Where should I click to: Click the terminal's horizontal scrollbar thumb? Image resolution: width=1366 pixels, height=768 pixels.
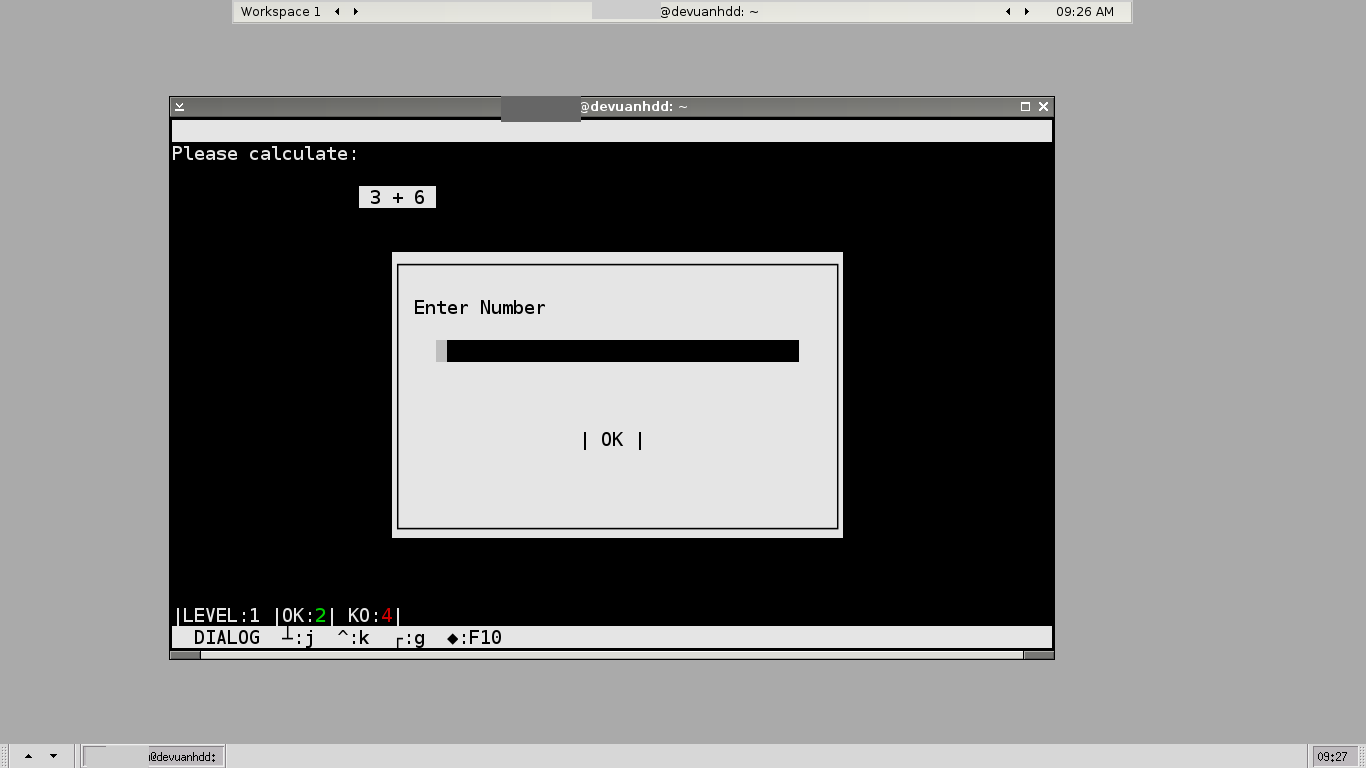point(612,655)
